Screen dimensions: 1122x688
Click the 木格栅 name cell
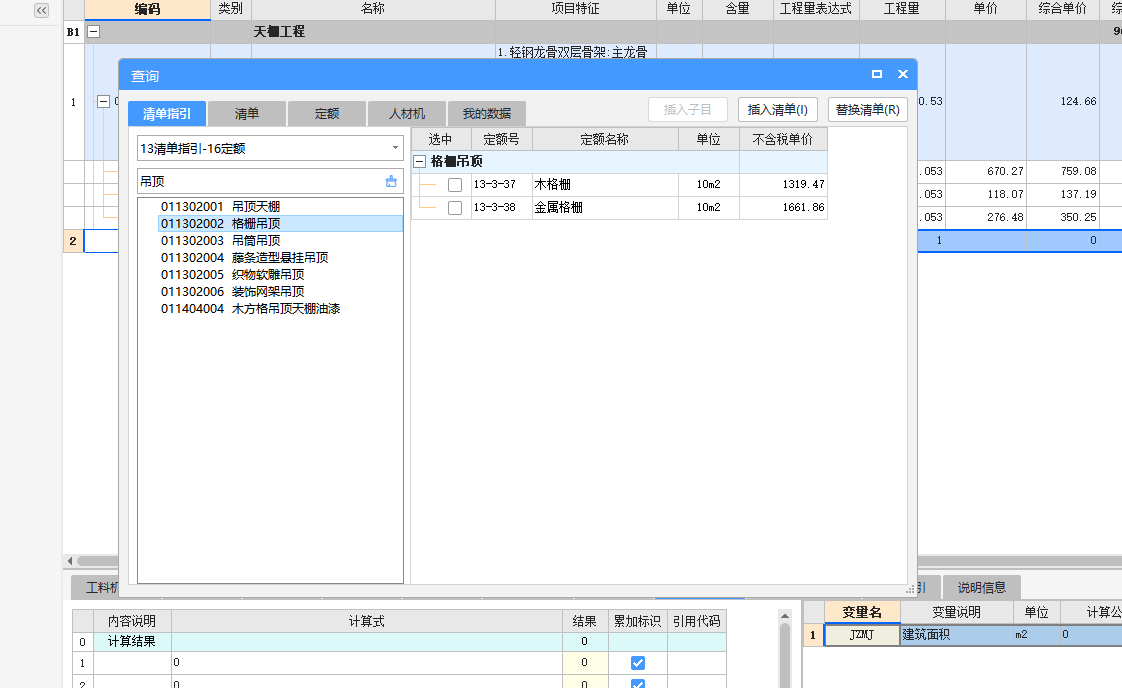click(x=605, y=185)
